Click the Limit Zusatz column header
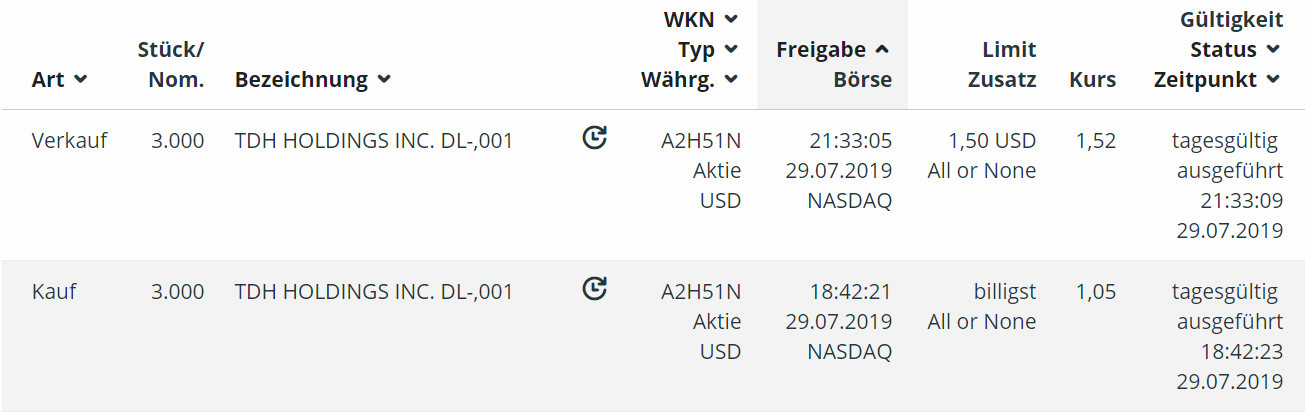 1002,64
